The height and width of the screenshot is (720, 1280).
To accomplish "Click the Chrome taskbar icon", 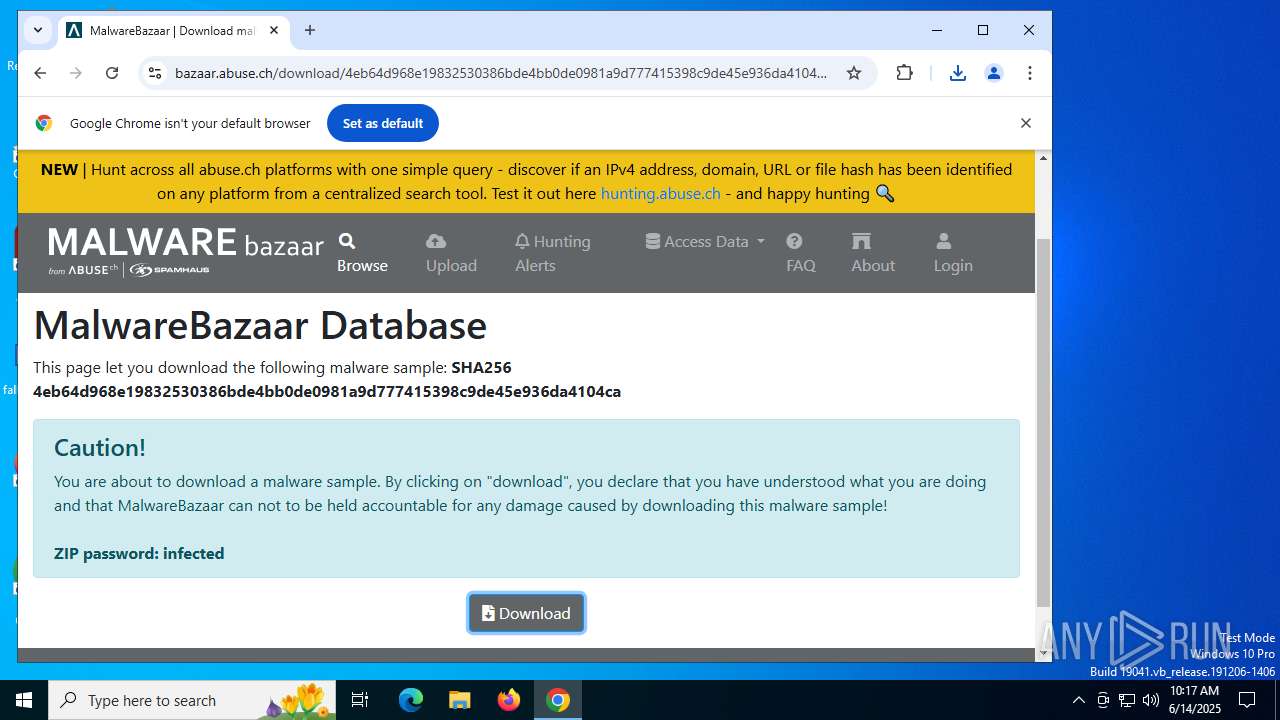I will tap(558, 700).
